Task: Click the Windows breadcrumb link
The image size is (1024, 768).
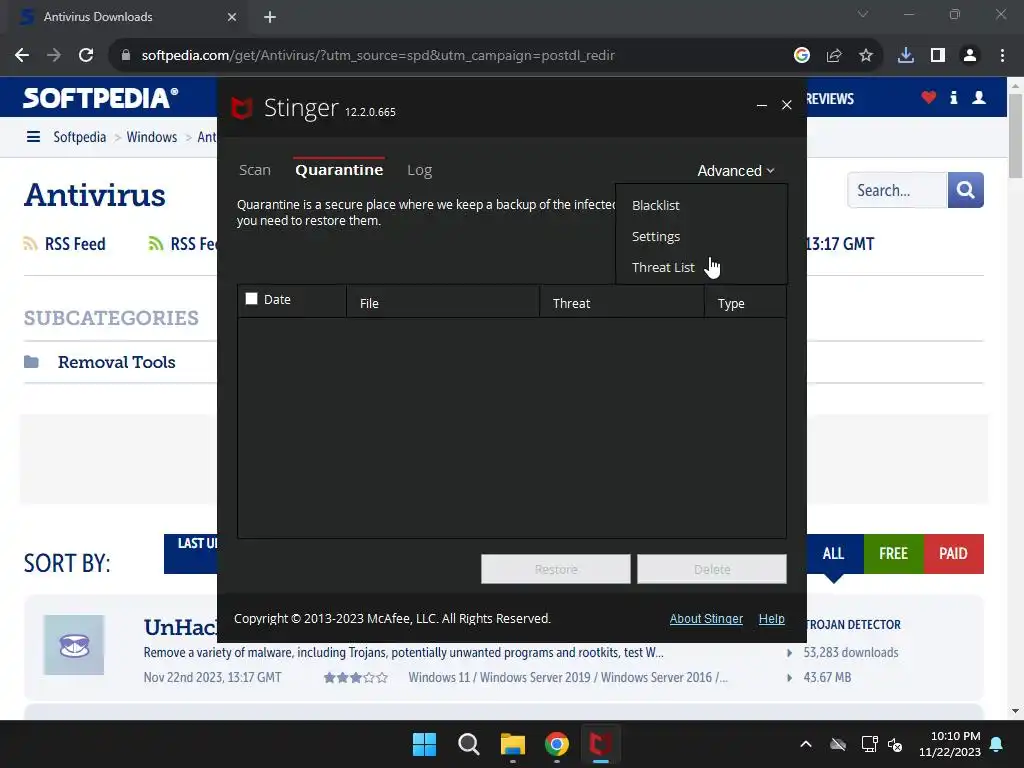Action: (152, 137)
